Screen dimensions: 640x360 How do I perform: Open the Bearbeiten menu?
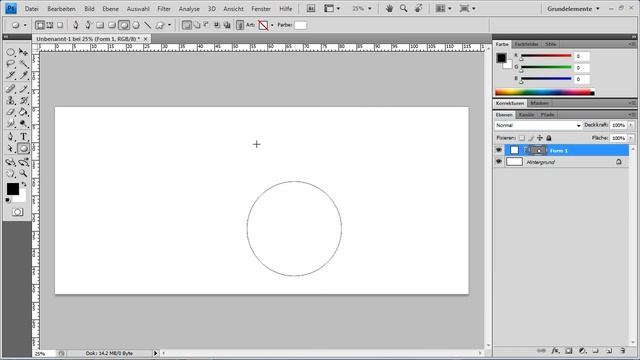(x=62, y=9)
